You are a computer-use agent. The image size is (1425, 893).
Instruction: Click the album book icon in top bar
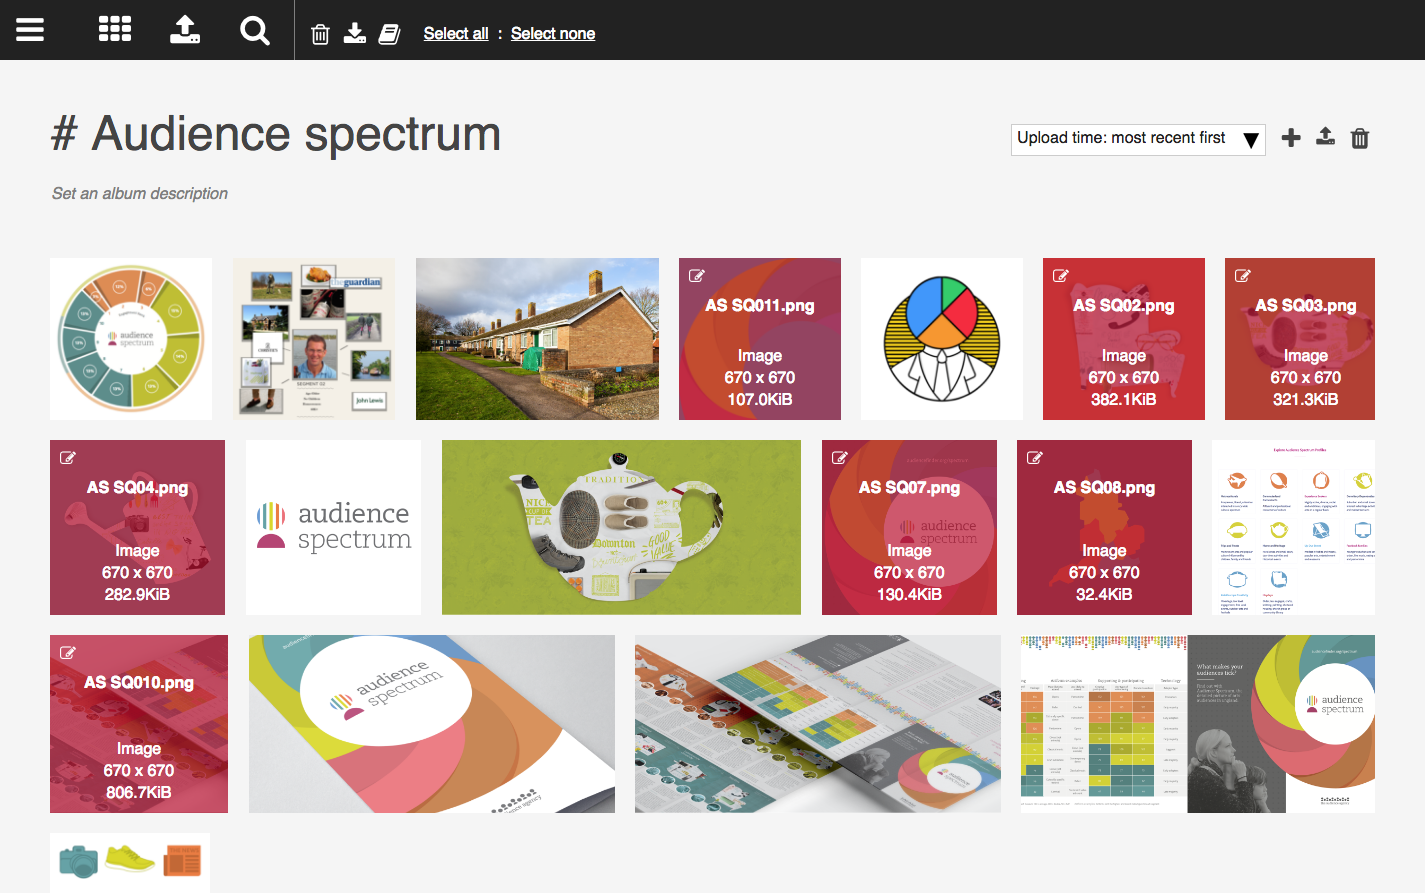point(390,34)
